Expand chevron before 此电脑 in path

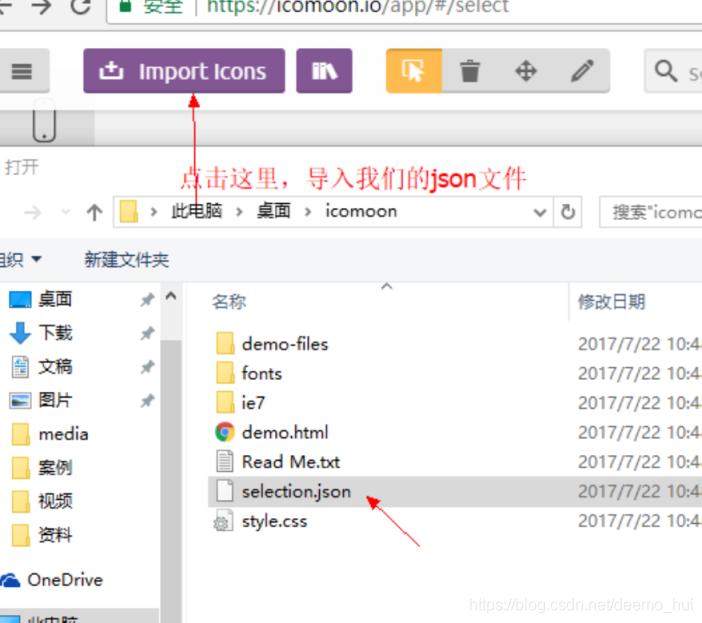point(154,211)
